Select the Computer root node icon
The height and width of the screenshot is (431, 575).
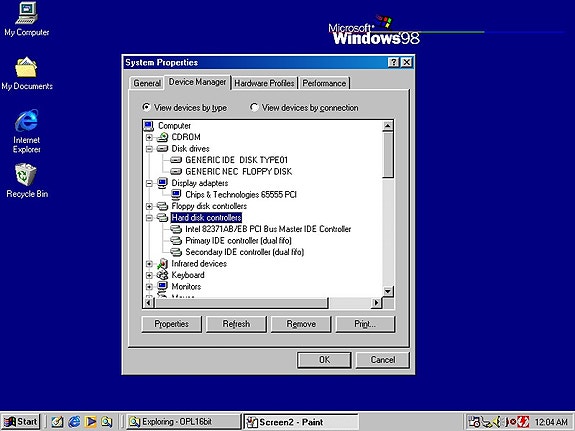click(149, 126)
